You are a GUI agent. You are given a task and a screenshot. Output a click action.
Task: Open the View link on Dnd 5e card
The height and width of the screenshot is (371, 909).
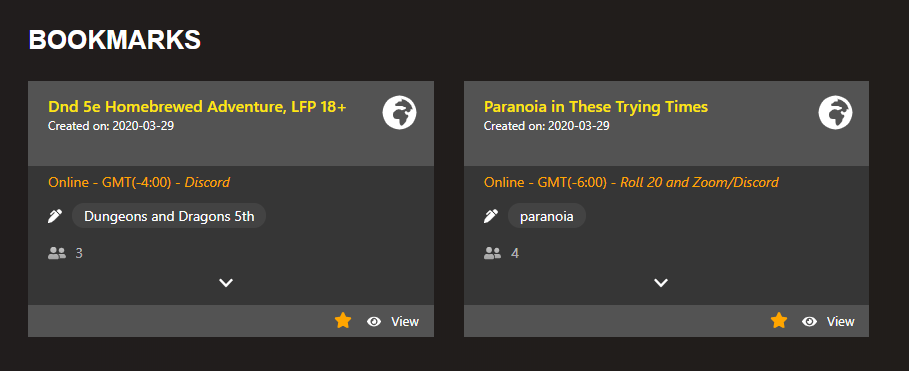pyautogui.click(x=405, y=321)
